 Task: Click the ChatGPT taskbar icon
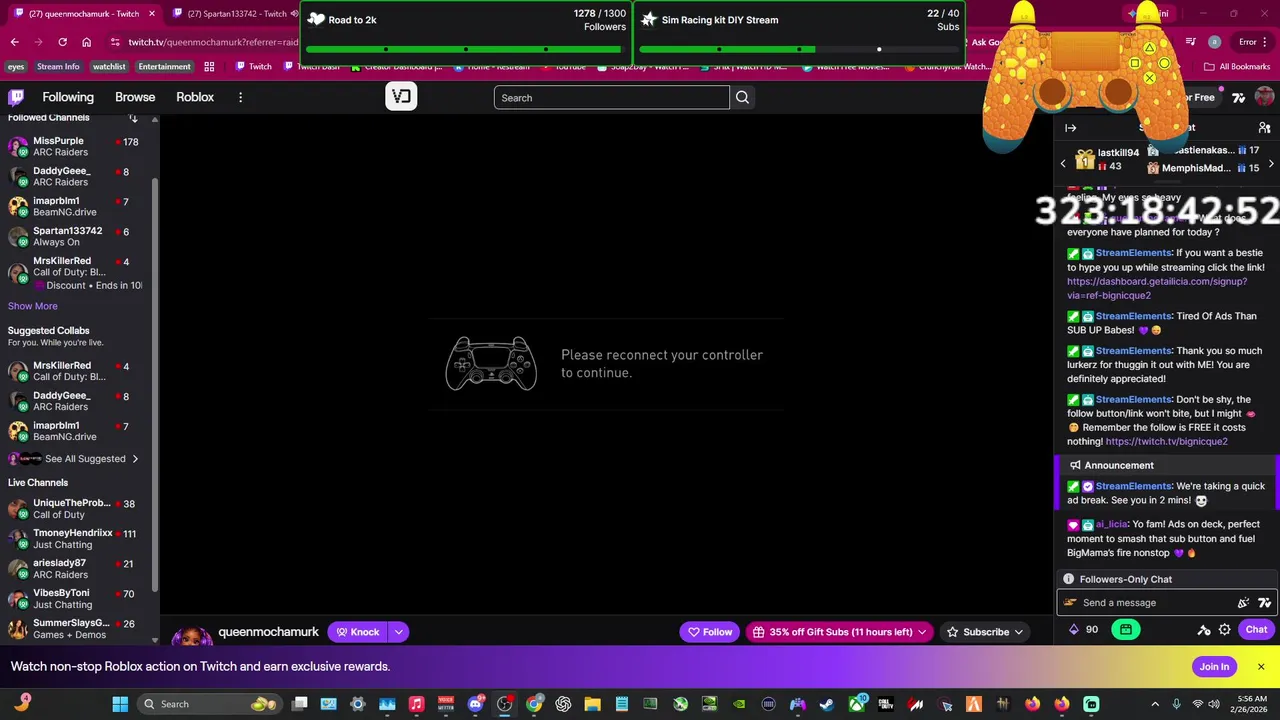[563, 704]
